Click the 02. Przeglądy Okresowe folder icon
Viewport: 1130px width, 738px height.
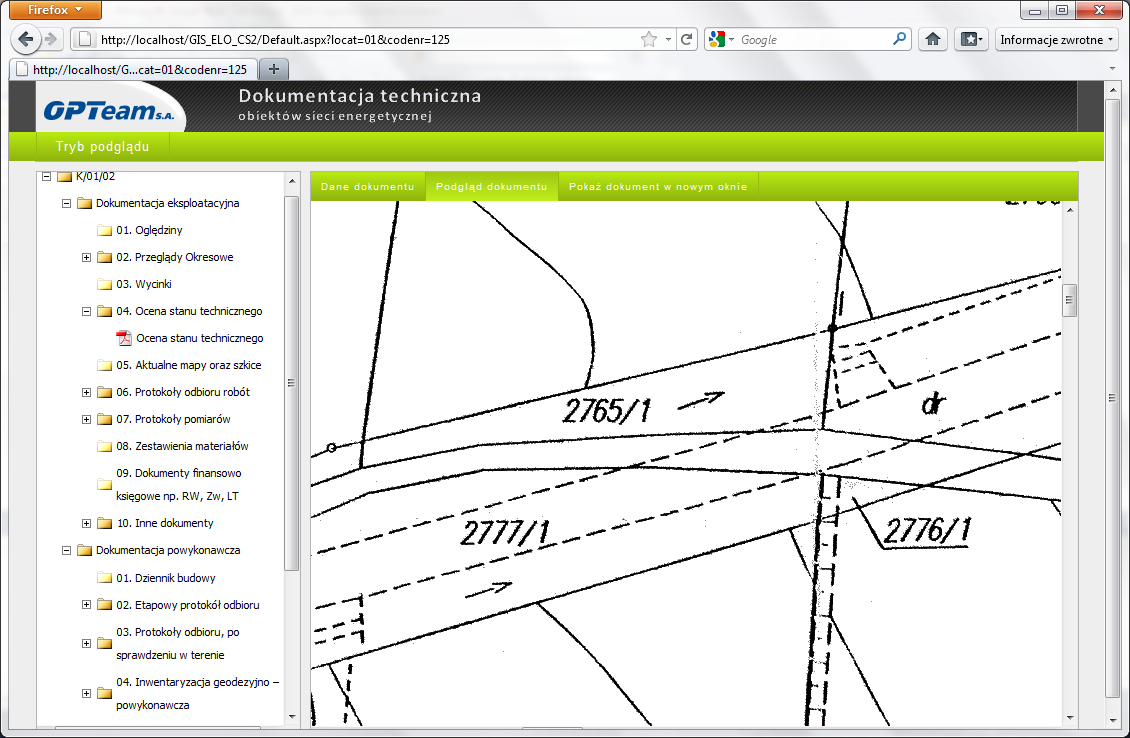tap(104, 257)
